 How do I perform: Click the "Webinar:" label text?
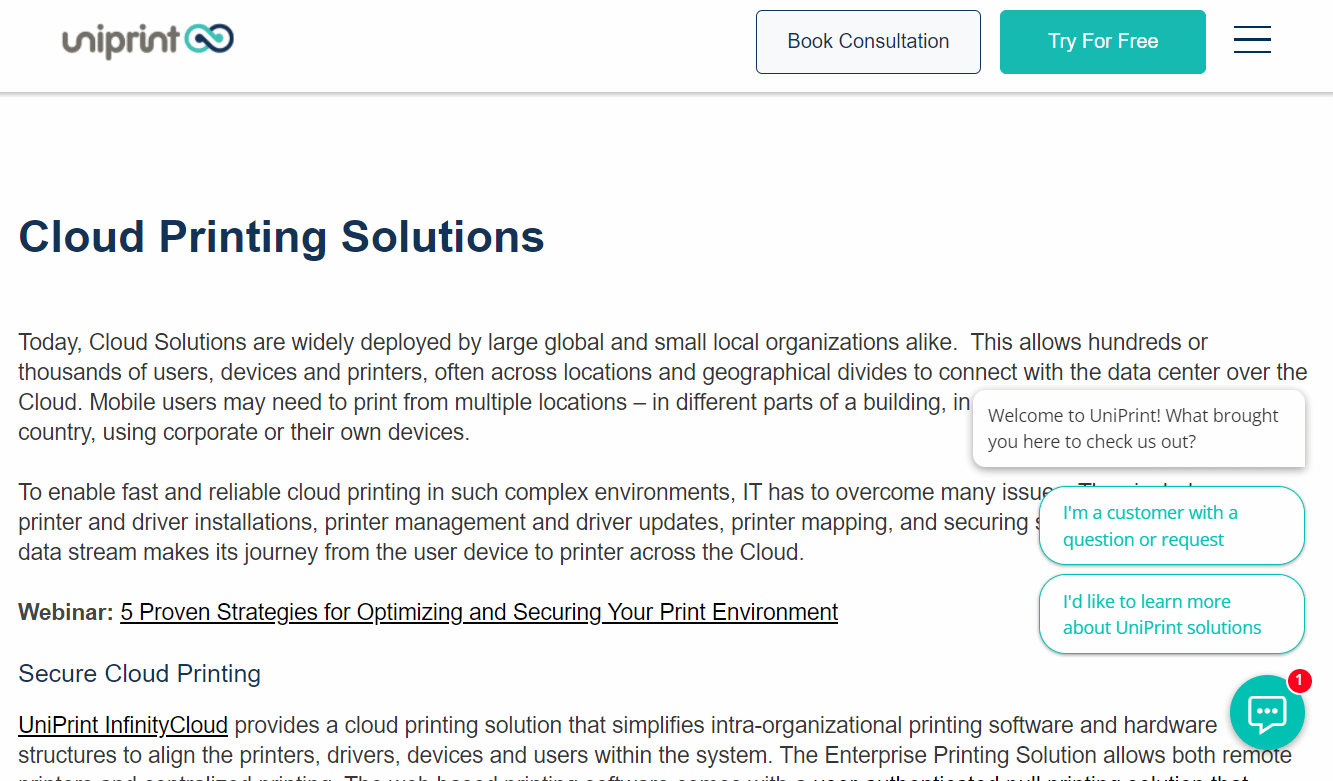tap(66, 612)
